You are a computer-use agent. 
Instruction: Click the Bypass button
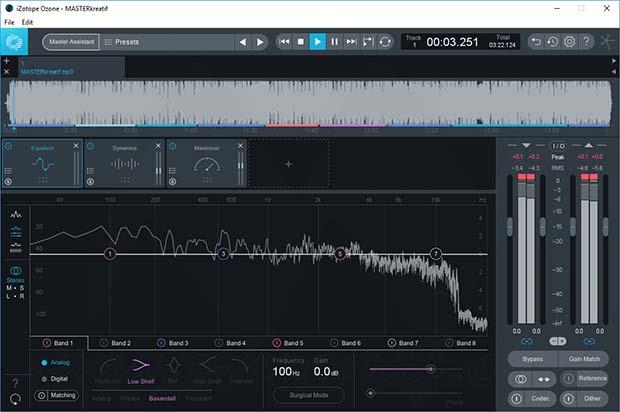(x=533, y=359)
